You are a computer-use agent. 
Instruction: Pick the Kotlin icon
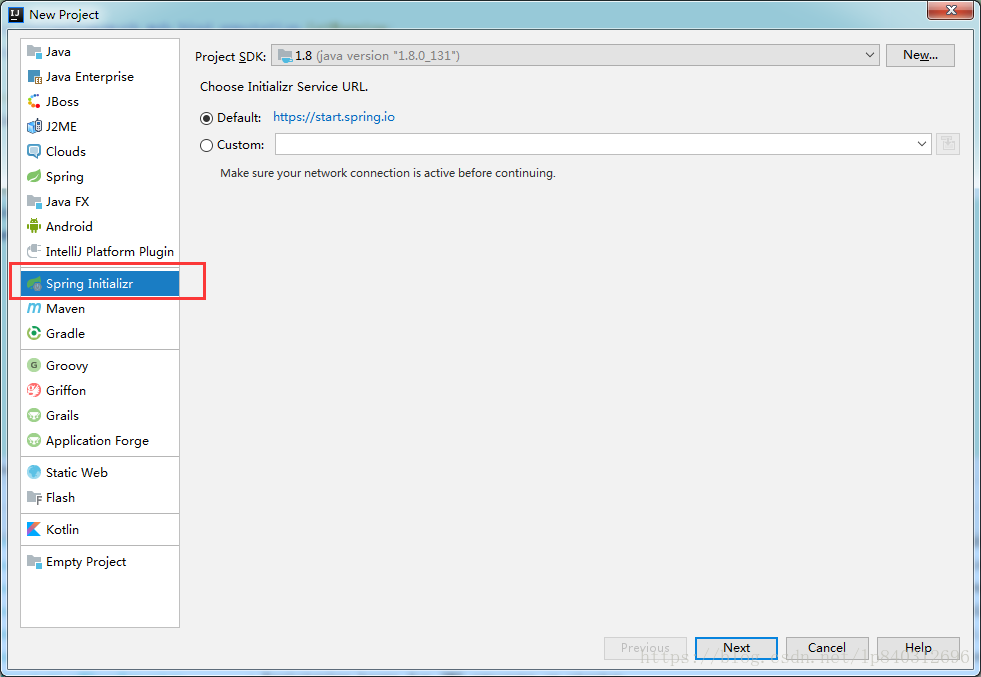coord(34,529)
